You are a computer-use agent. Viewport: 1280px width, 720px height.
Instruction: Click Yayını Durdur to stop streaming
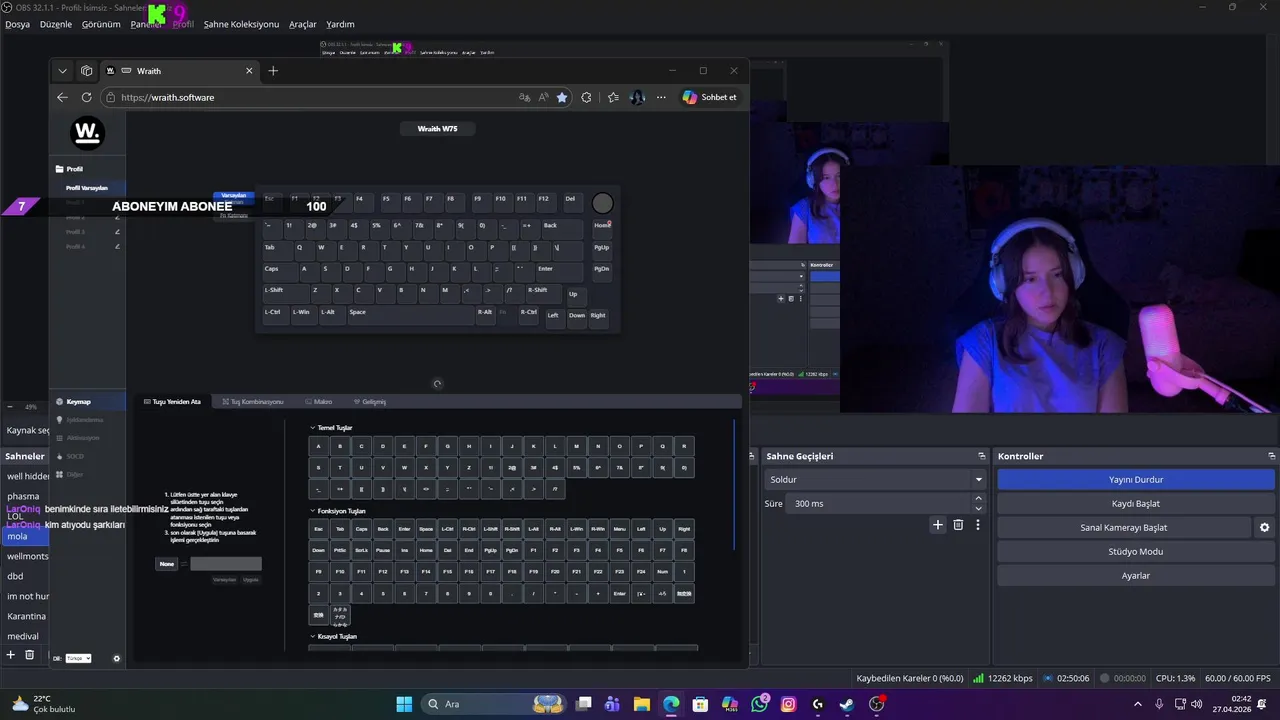coord(1136,480)
